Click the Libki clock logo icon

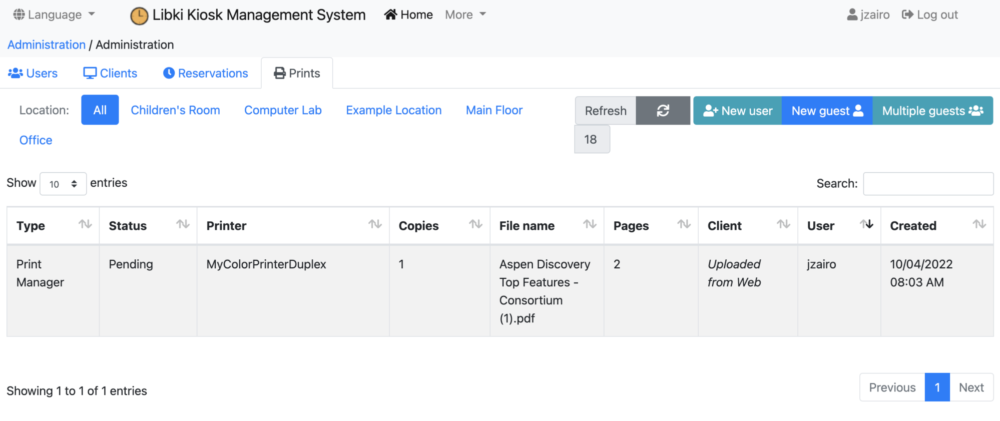pos(139,15)
